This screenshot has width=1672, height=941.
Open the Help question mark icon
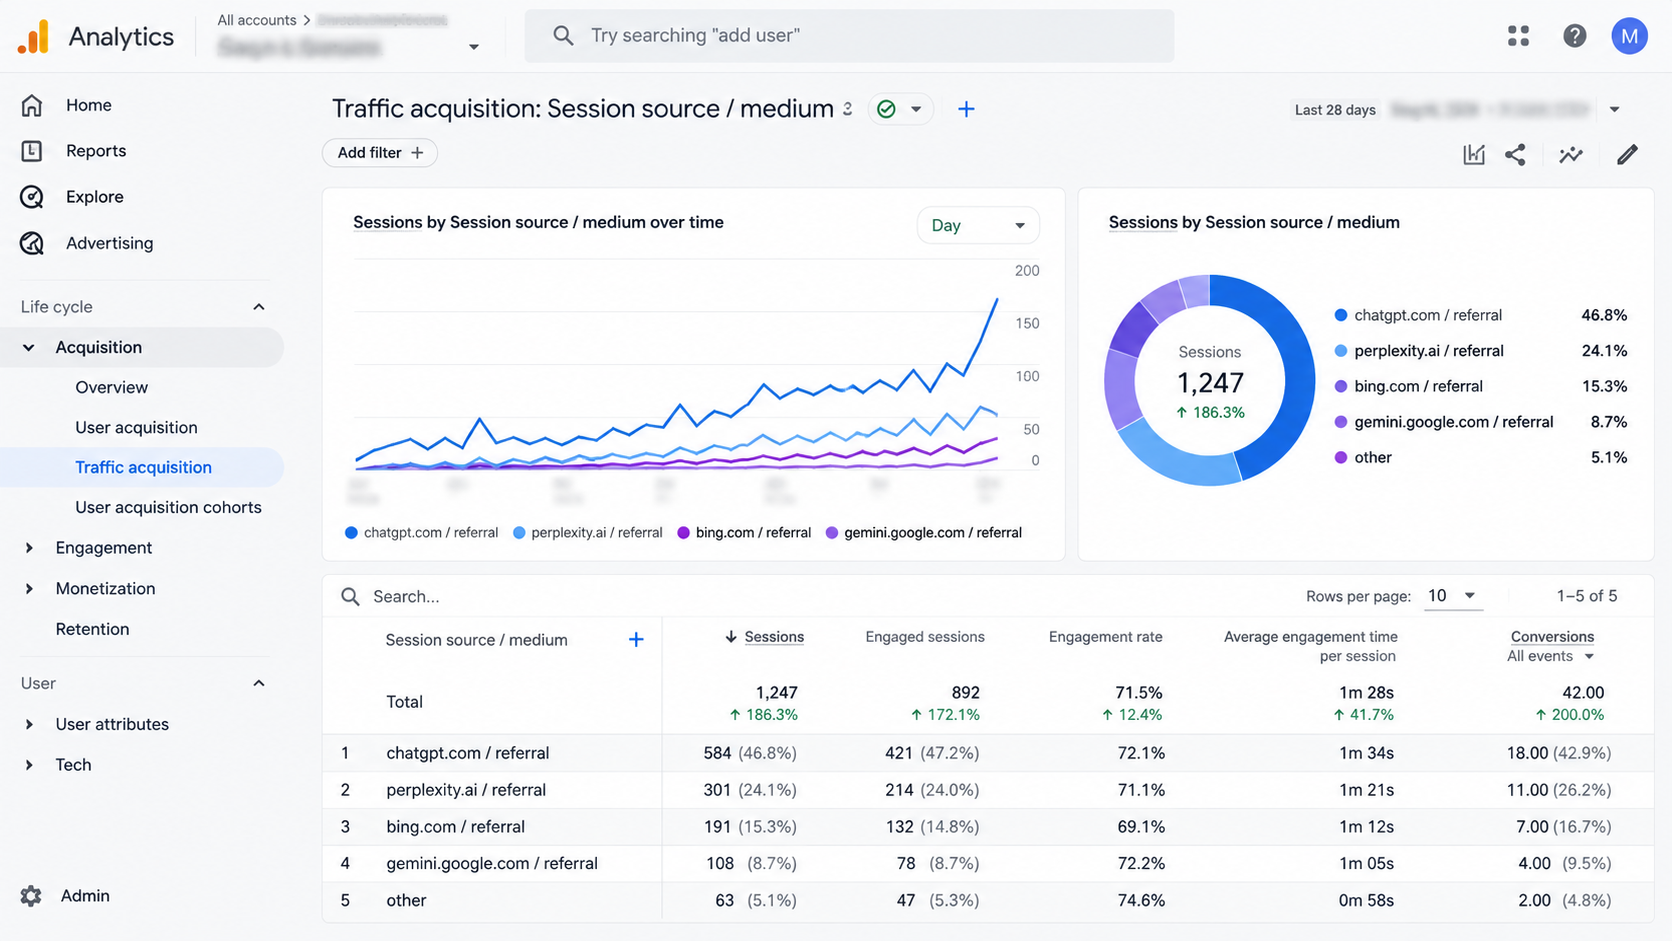[x=1574, y=36]
